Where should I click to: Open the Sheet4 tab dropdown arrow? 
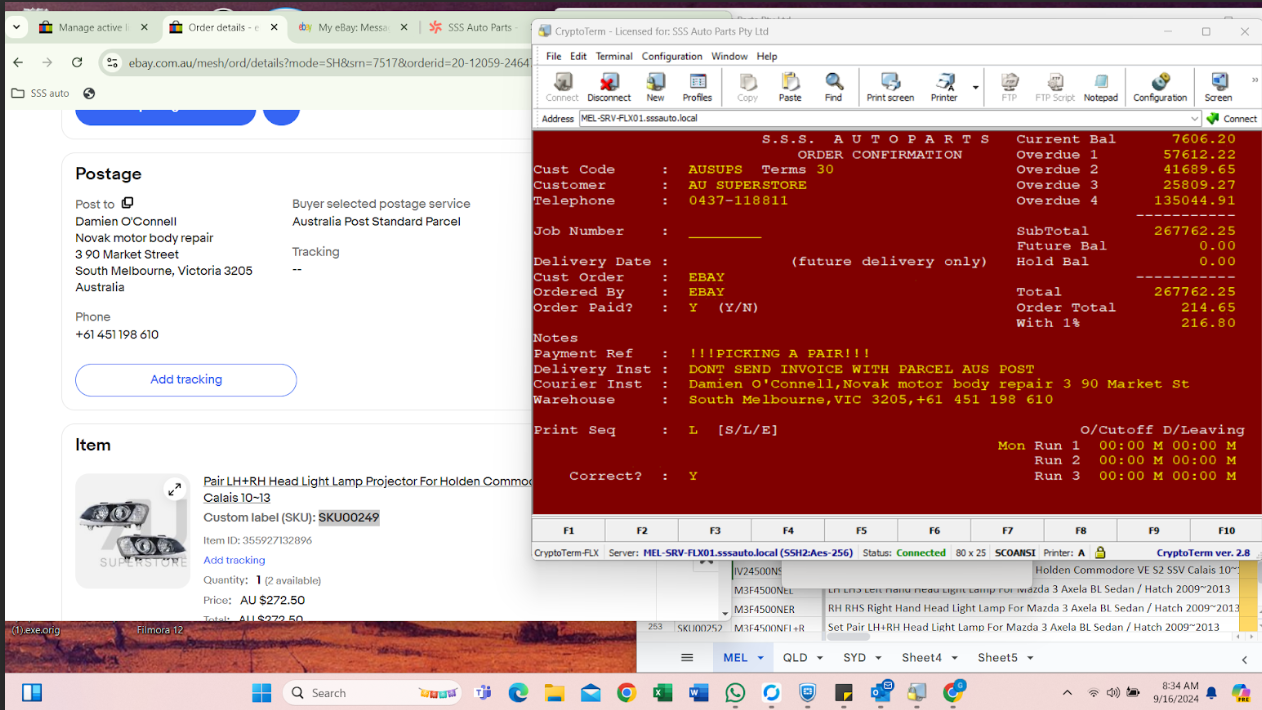[954, 658]
